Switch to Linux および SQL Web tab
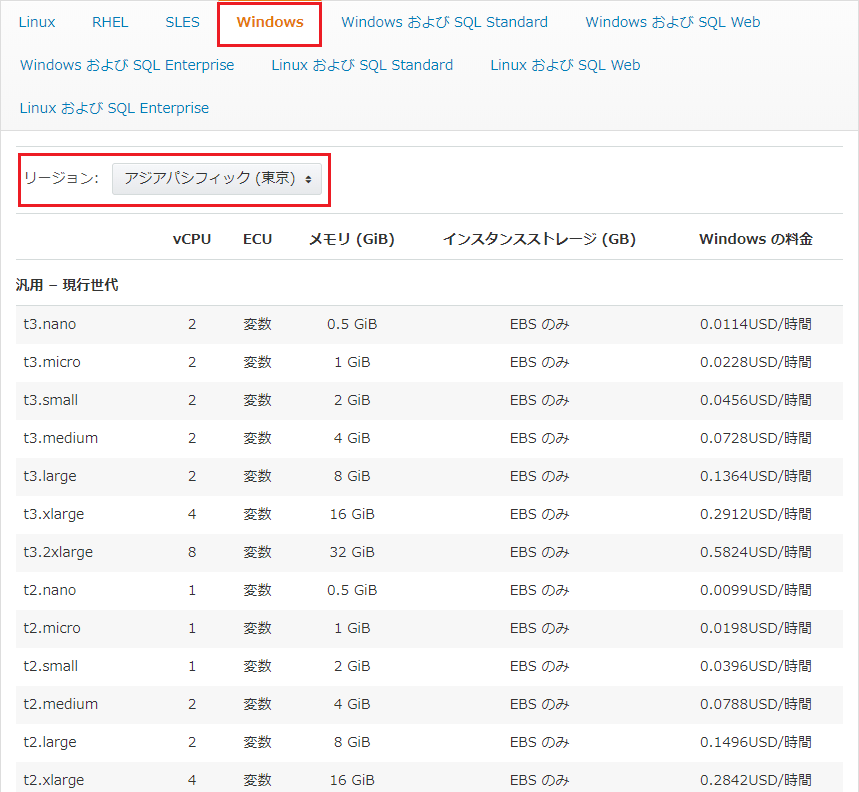The height and width of the screenshot is (792, 859). [565, 65]
